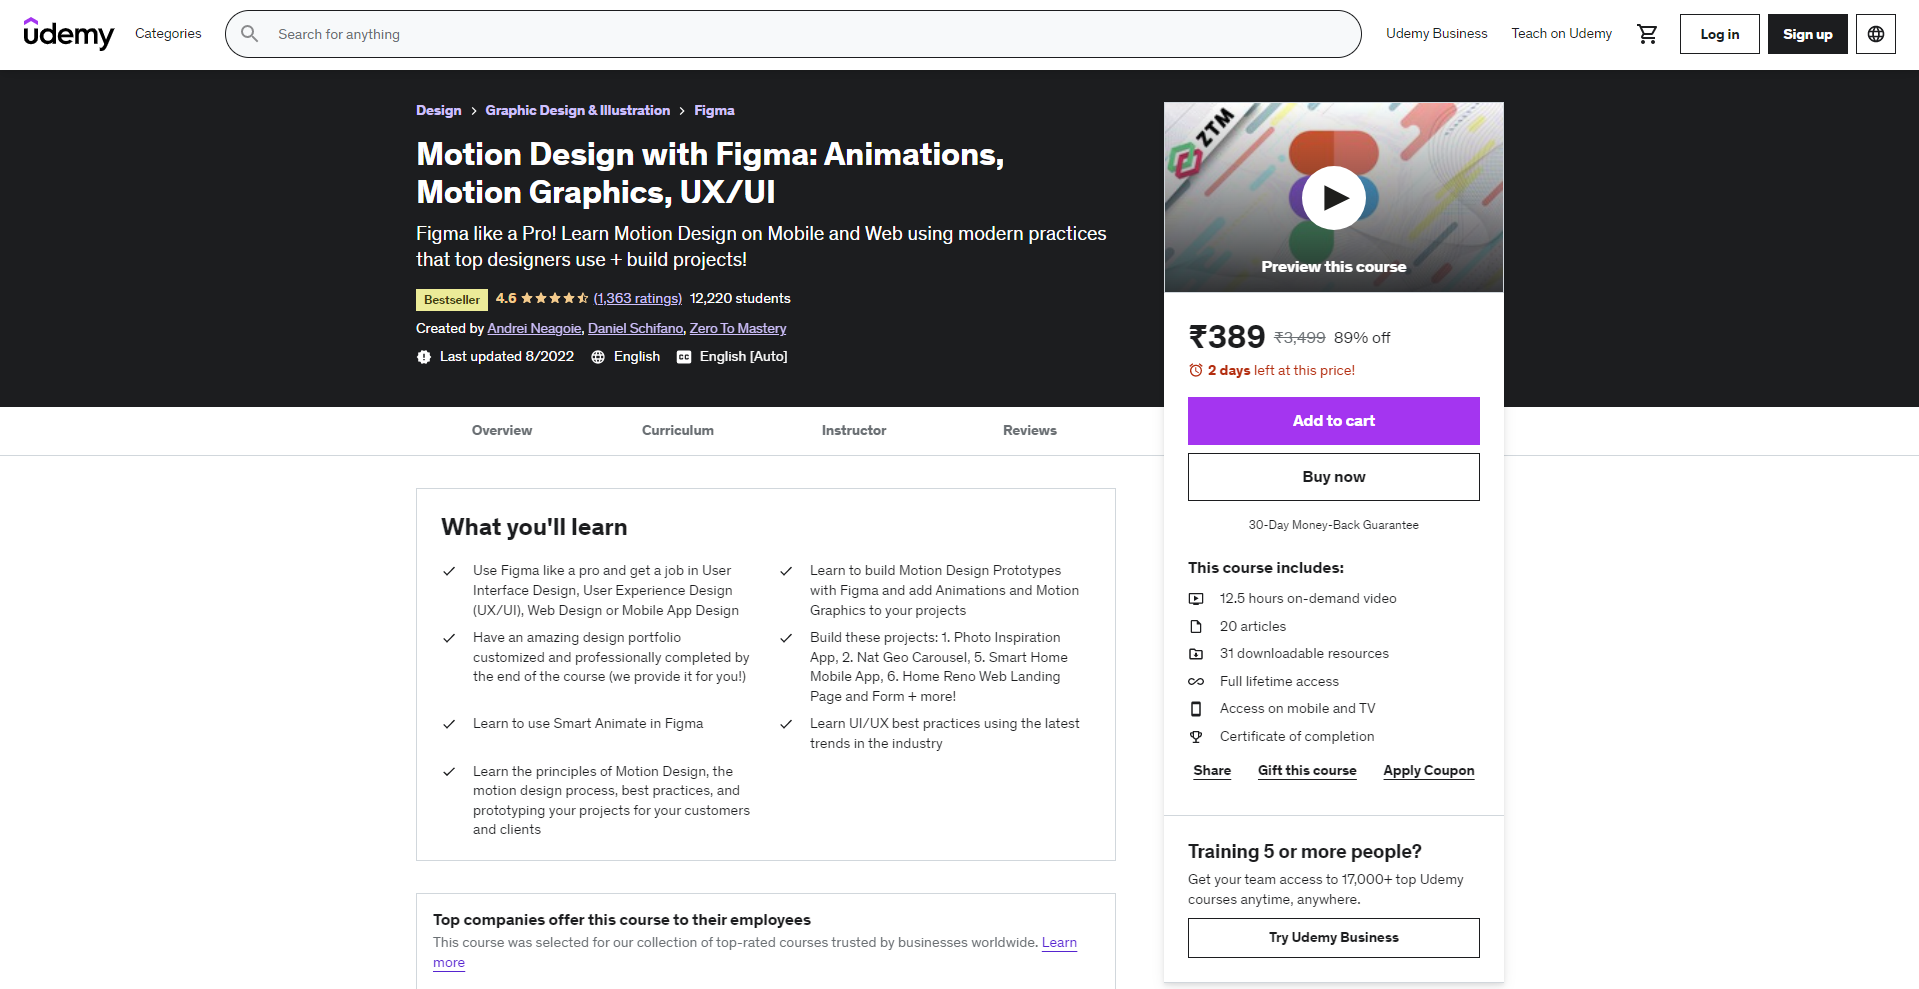The image size is (1919, 989).
Task: Click the Training 5 or more people heading
Action: (1305, 852)
